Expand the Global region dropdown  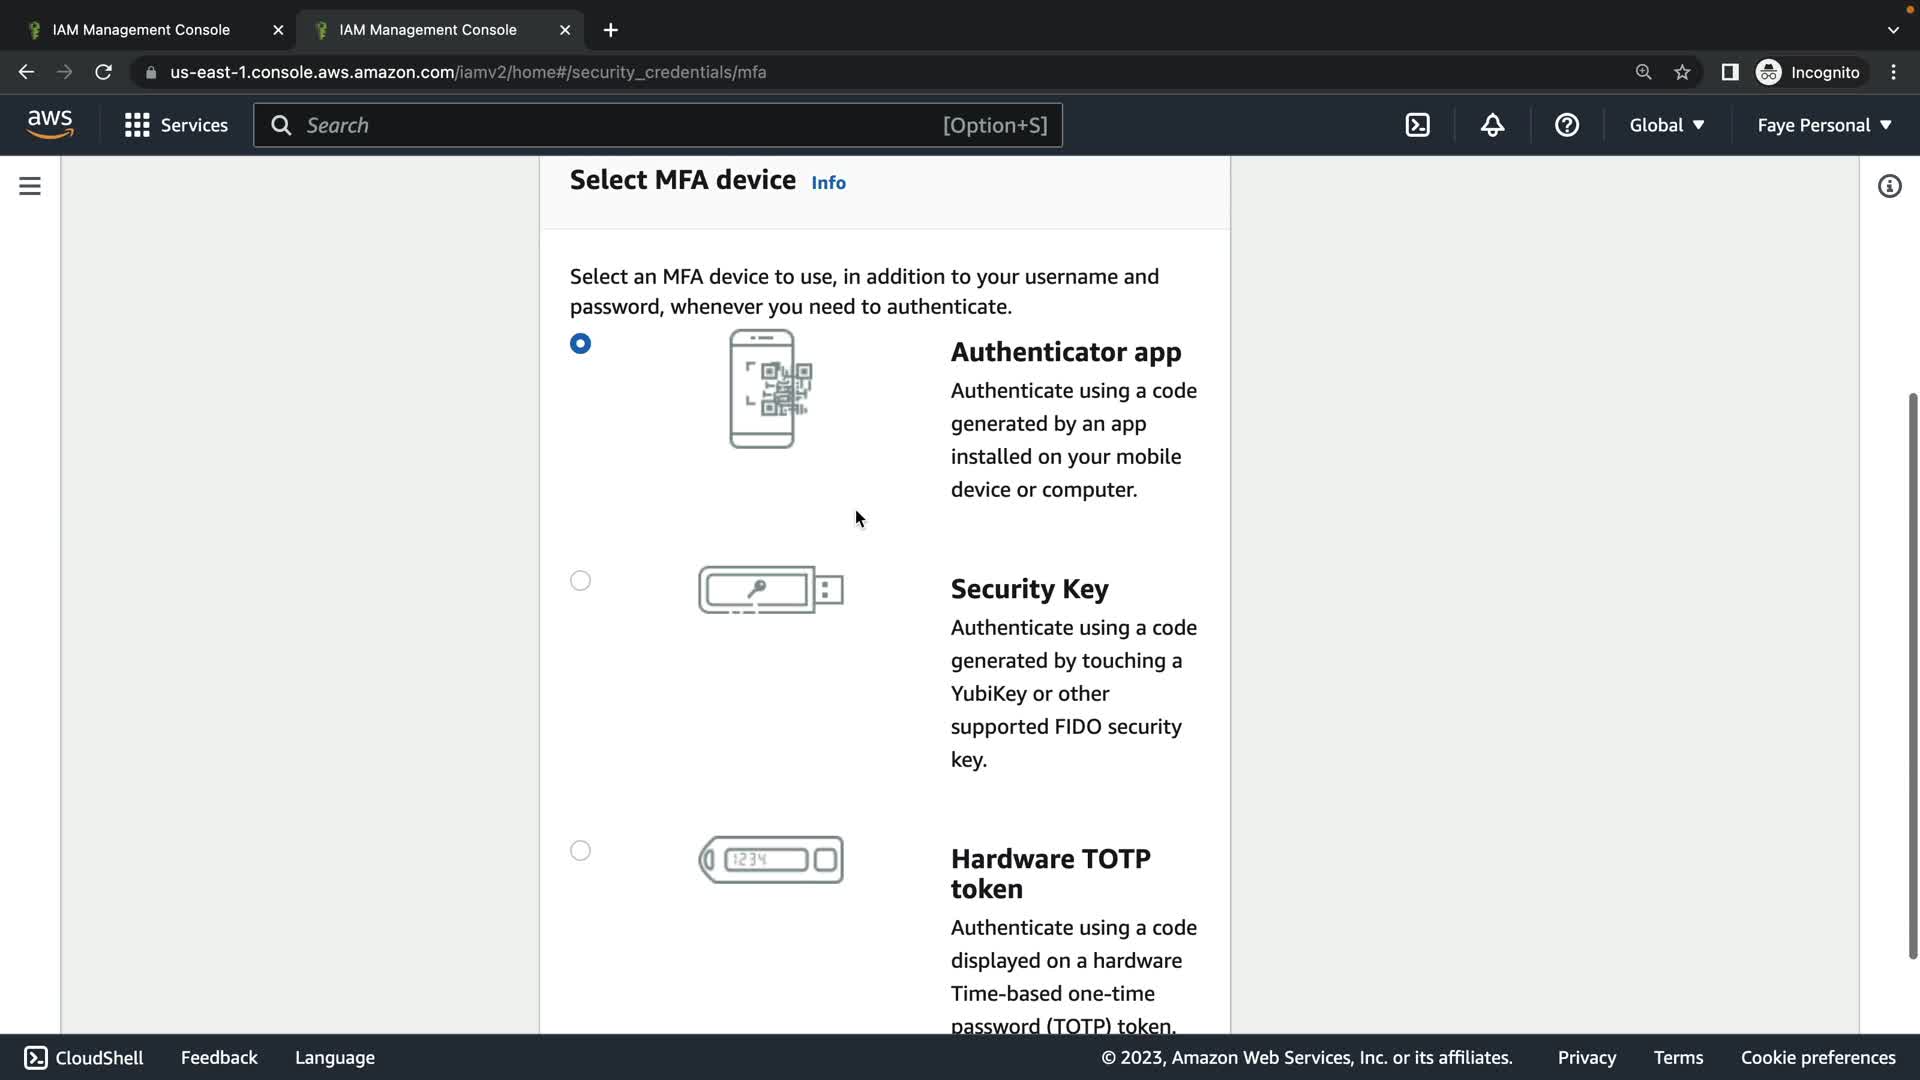[x=1666, y=125]
